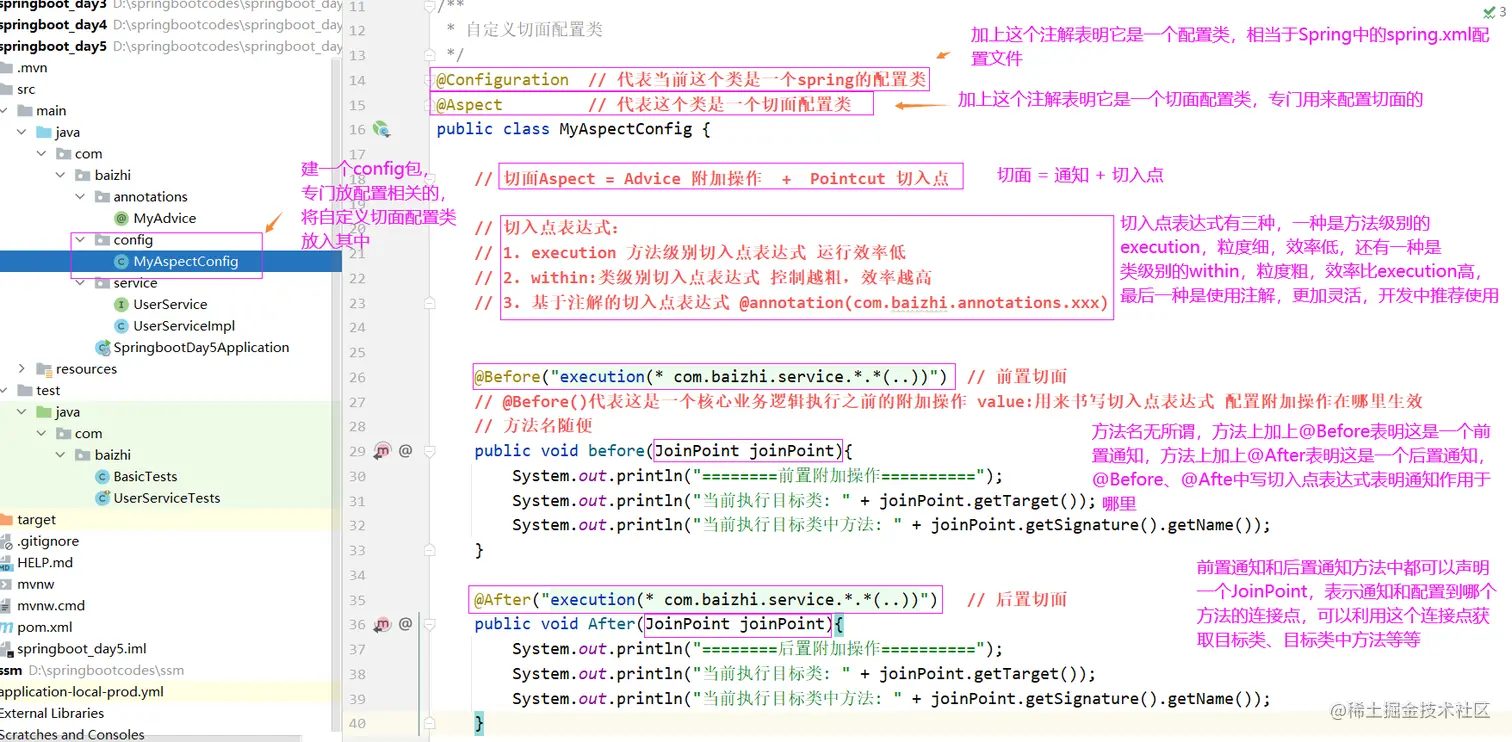Click @Before annotation on line 26

point(507,377)
